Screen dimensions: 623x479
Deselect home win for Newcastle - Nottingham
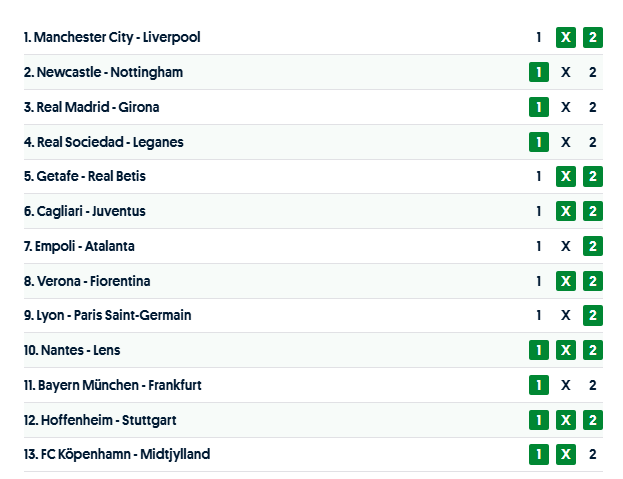pyautogui.click(x=539, y=72)
